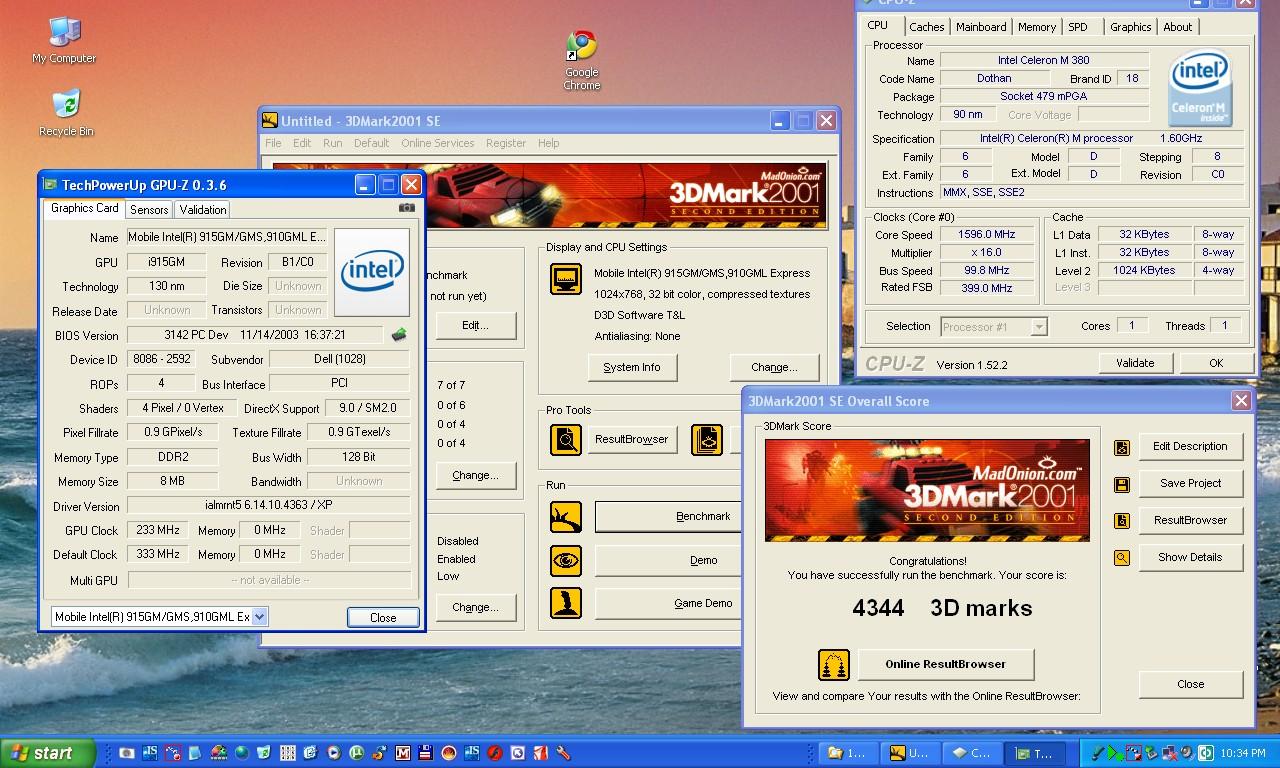Click the red M icon in quick launch
Image resolution: width=1280 pixels, height=768 pixels.
403,753
